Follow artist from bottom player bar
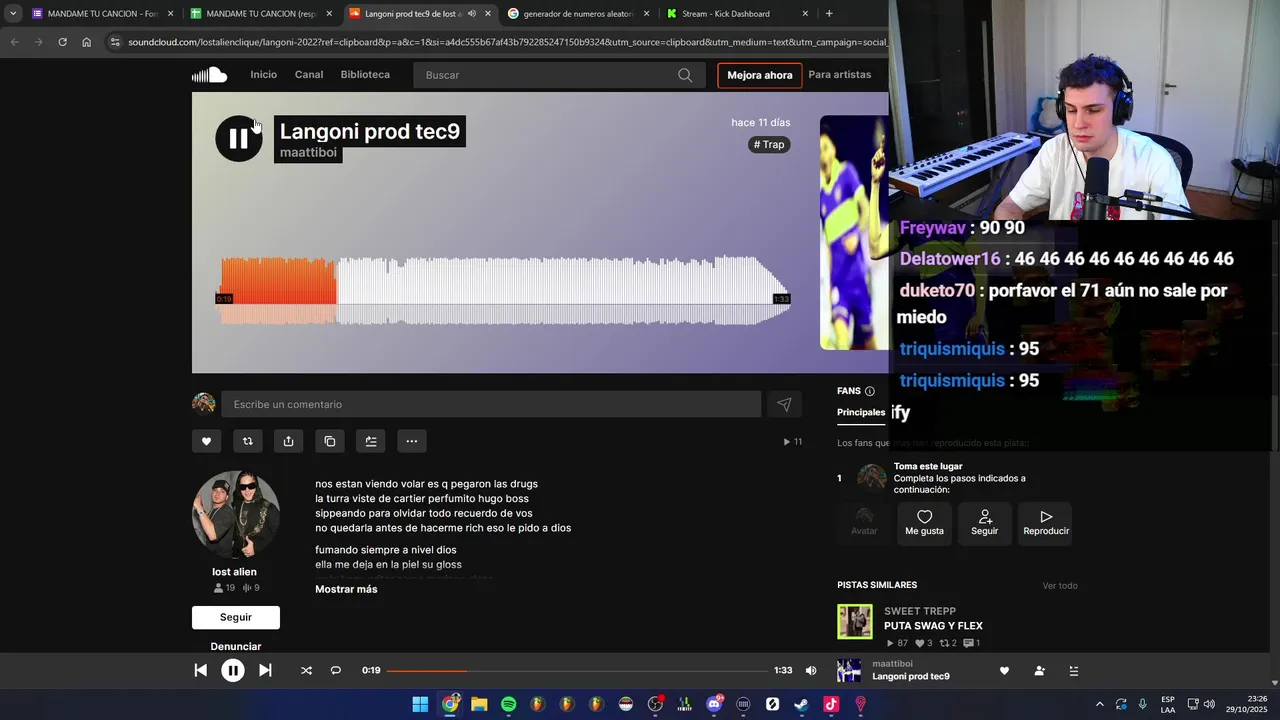This screenshot has width=1280, height=720. (x=1040, y=671)
